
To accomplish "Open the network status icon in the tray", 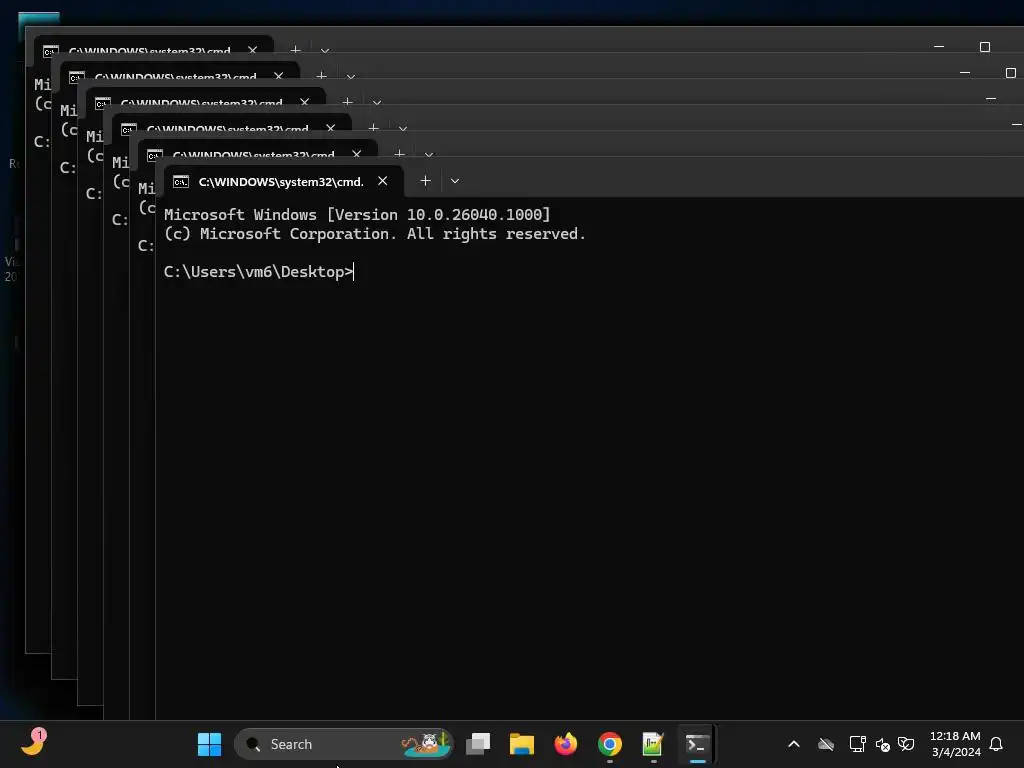I will (857, 744).
